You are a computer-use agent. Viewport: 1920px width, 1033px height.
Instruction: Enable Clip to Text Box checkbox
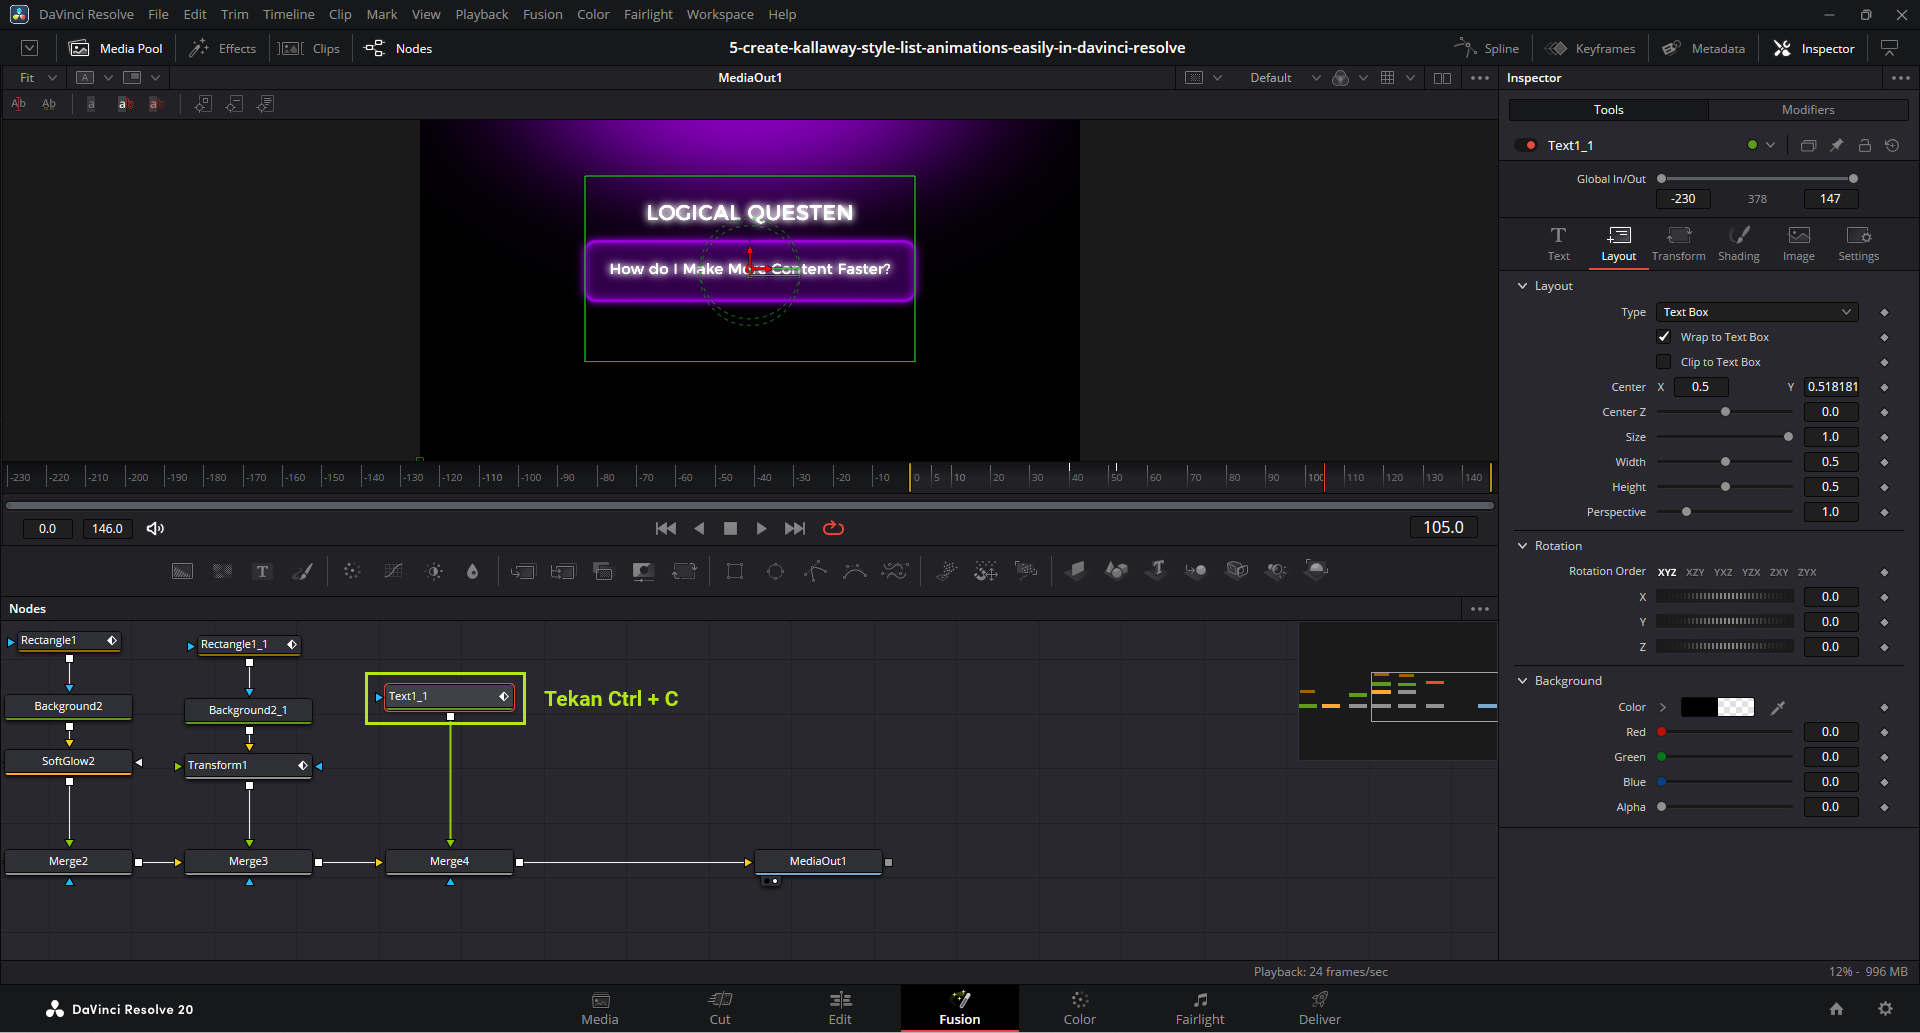tap(1664, 362)
